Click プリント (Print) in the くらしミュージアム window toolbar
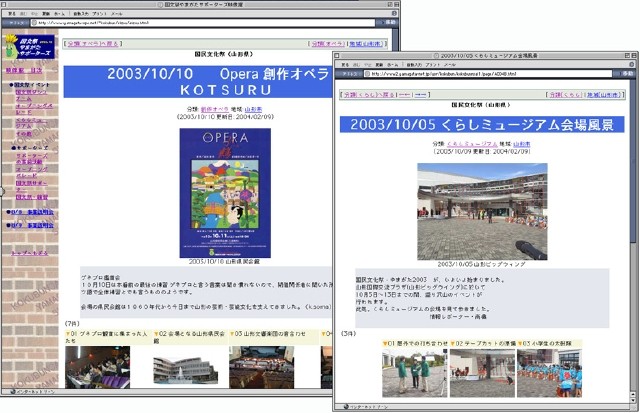Image resolution: width=640 pixels, height=413 pixels. [x=432, y=64]
